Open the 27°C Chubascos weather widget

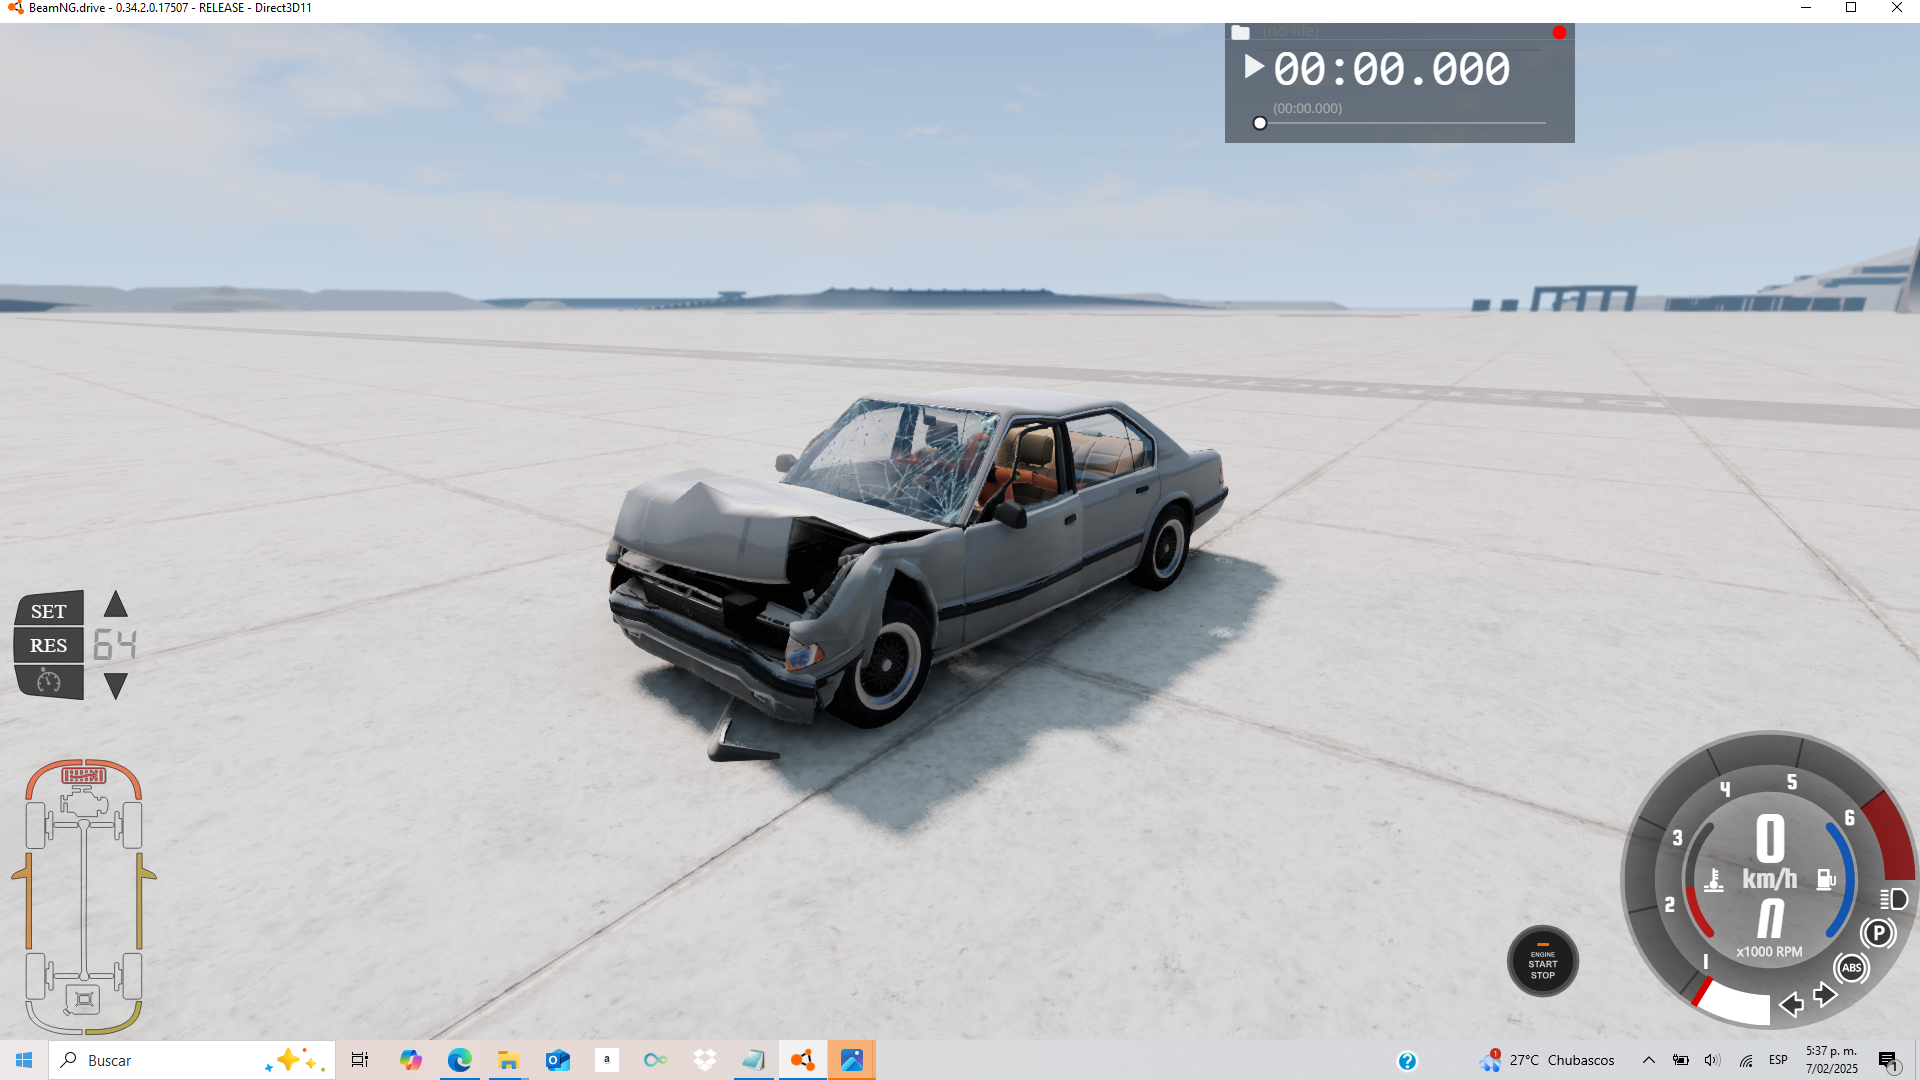1547,1060
